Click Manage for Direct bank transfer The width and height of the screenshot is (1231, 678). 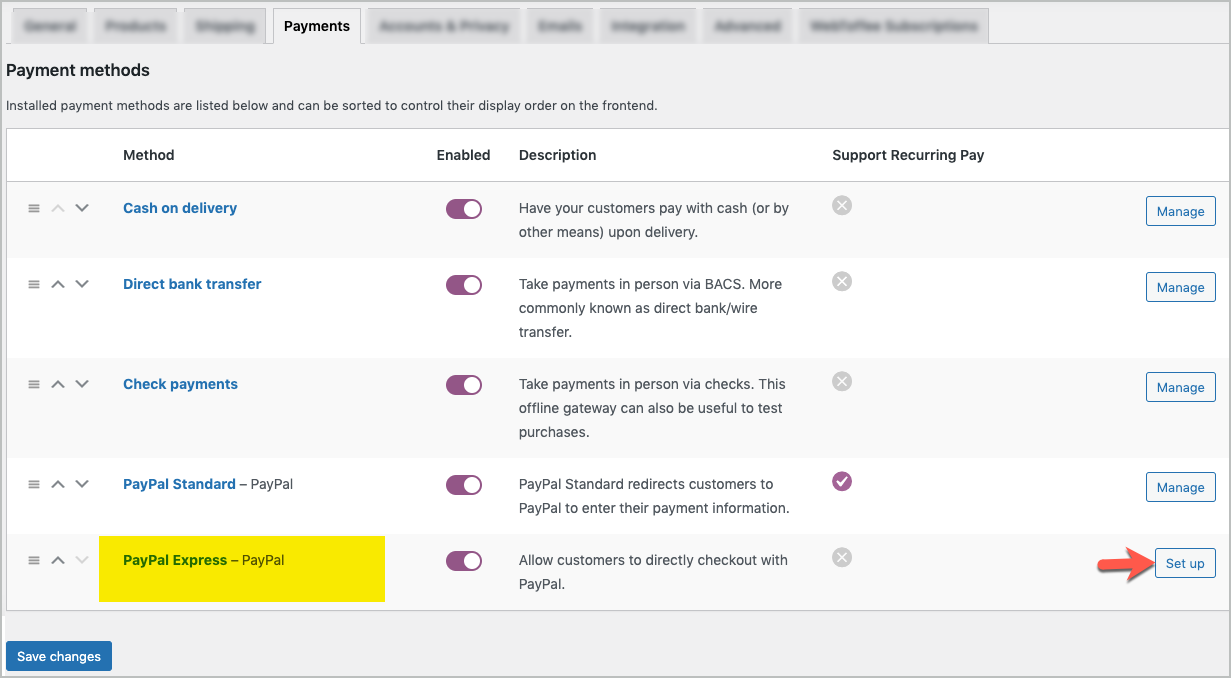[1180, 287]
